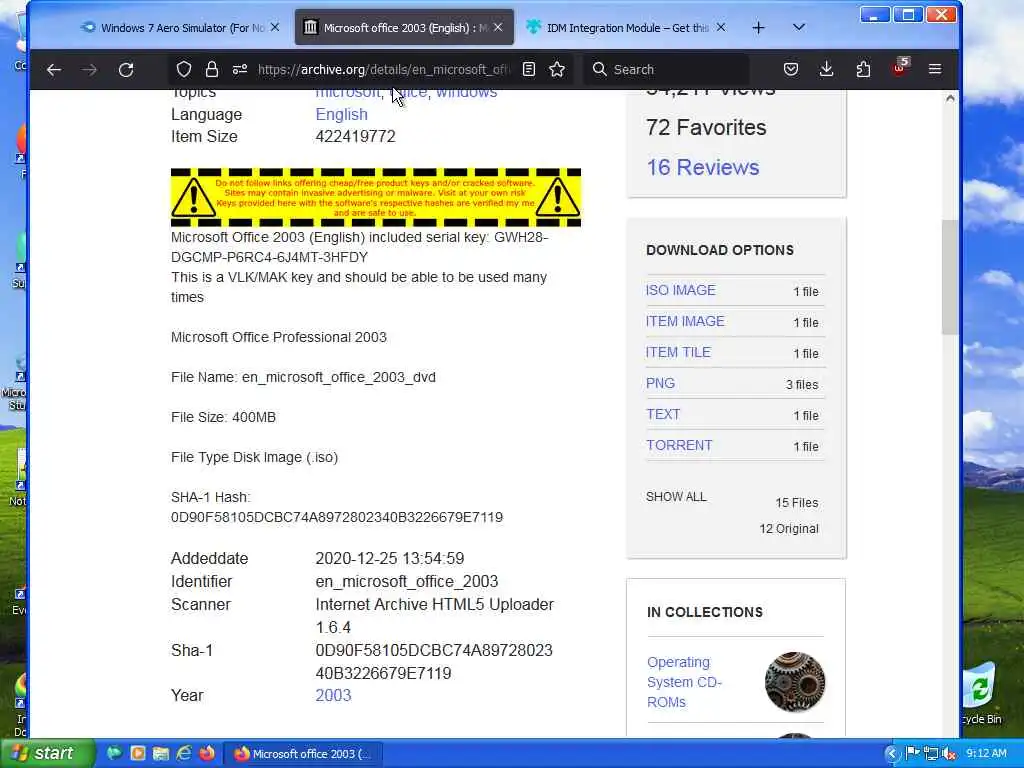Click the security flag tray icon
Screen dimensions: 1024x768
pyautogui.click(x=913, y=754)
